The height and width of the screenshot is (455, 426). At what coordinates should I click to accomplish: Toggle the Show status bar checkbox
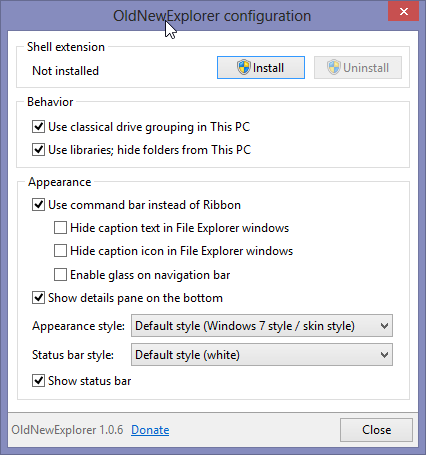pos(39,381)
